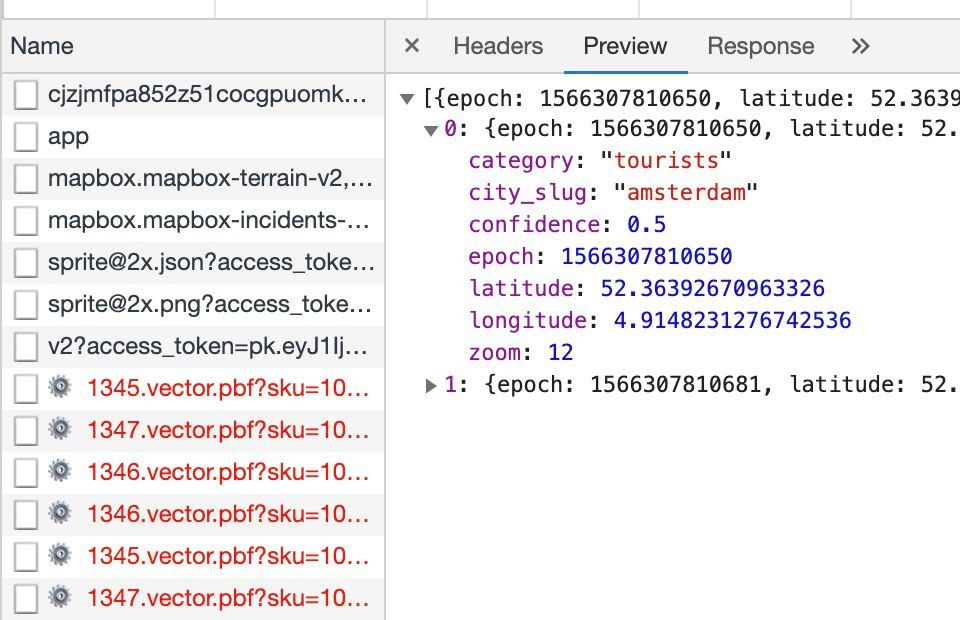Close the request details panel
Viewport: 960px width, 620px height.
(412, 46)
